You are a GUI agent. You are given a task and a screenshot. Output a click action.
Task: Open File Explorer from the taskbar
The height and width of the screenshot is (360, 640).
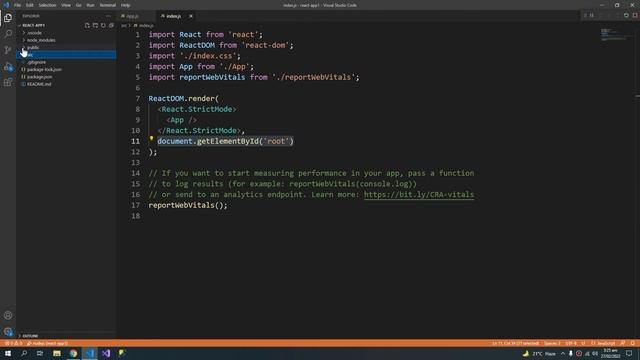pyautogui.click(x=57, y=353)
